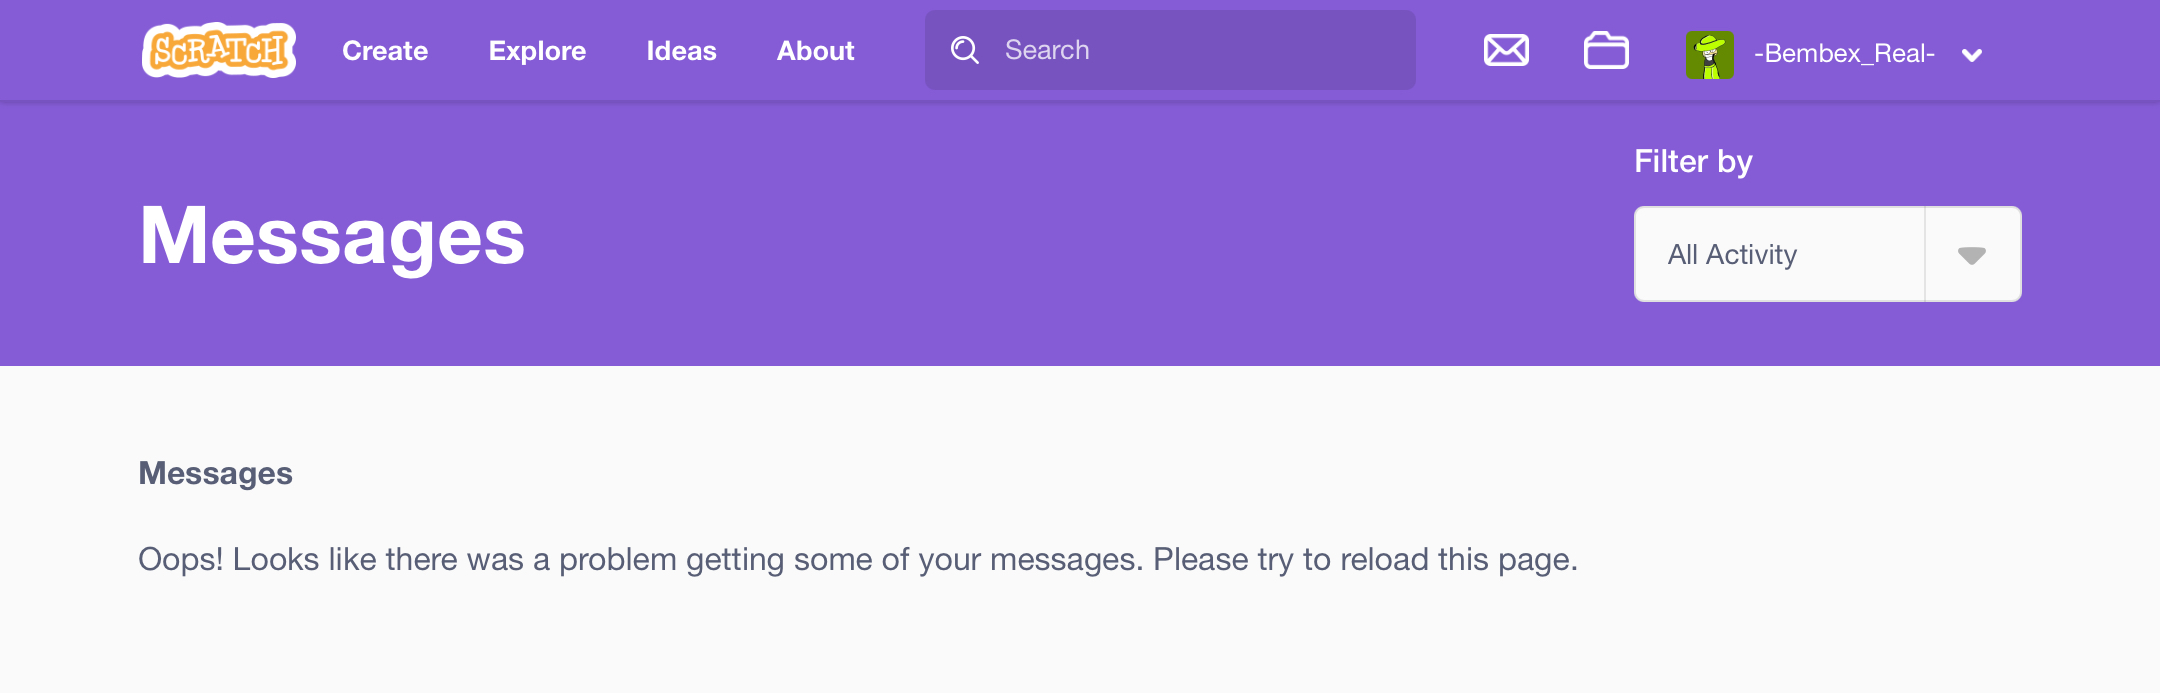Visit the About page
This screenshot has height=693, width=2160.
[x=815, y=50]
